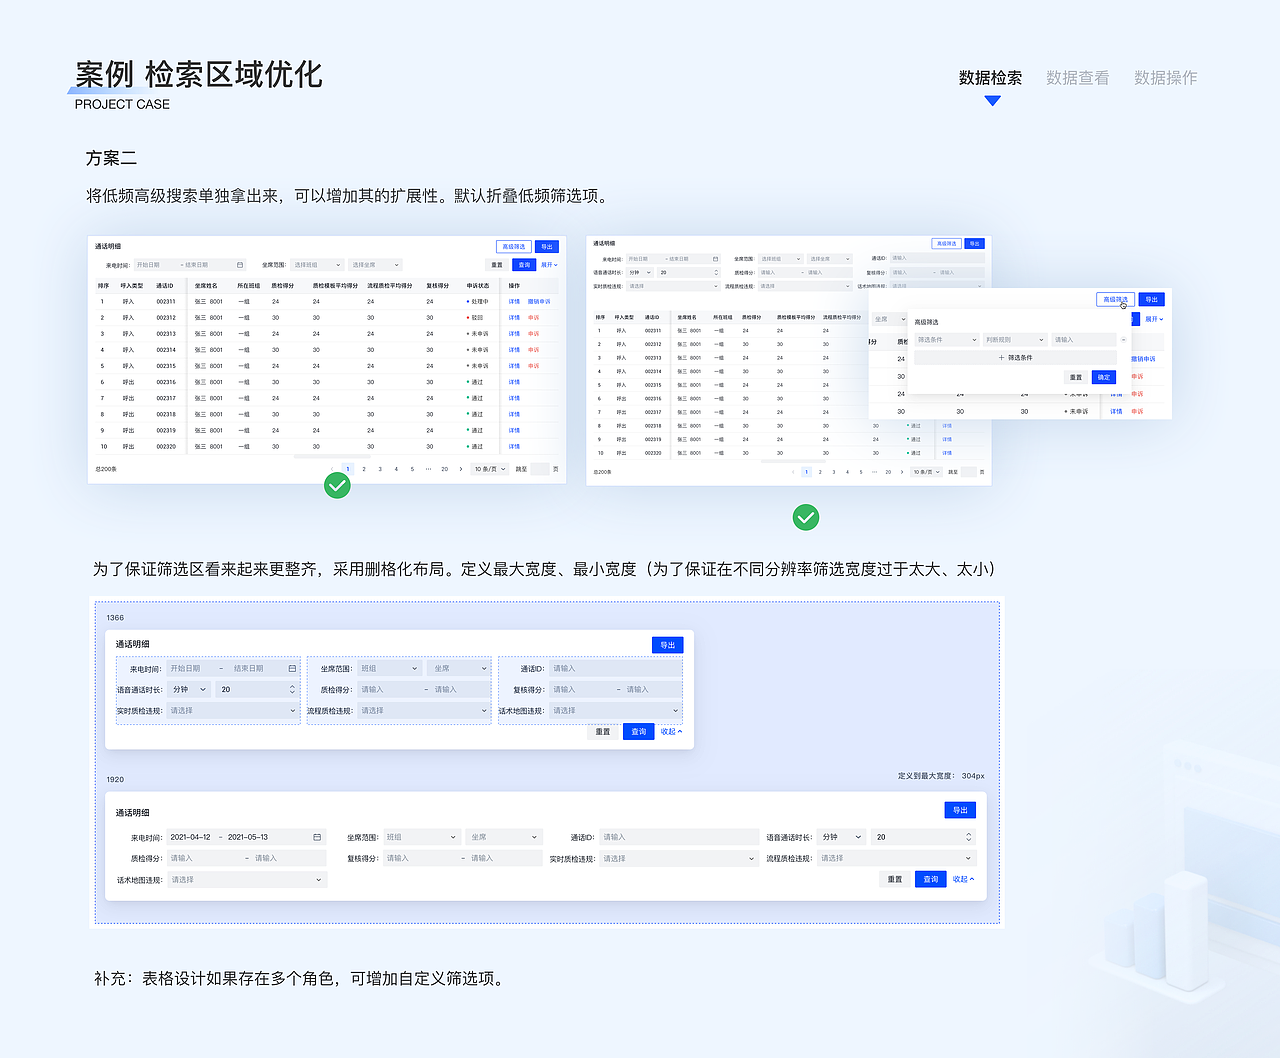Image resolution: width=1280 pixels, height=1058 pixels.
Task: Click the calendar icon in the 1366 layout form
Action: (x=291, y=667)
